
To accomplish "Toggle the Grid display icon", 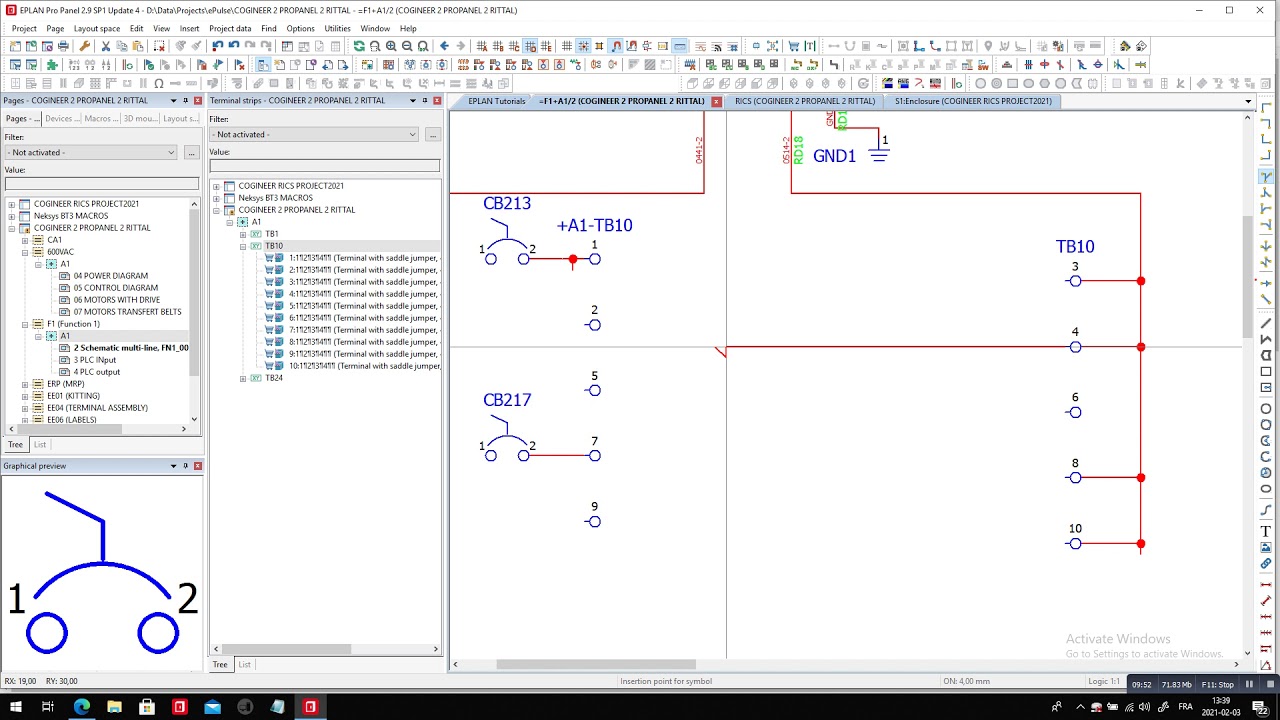I will (x=566, y=46).
